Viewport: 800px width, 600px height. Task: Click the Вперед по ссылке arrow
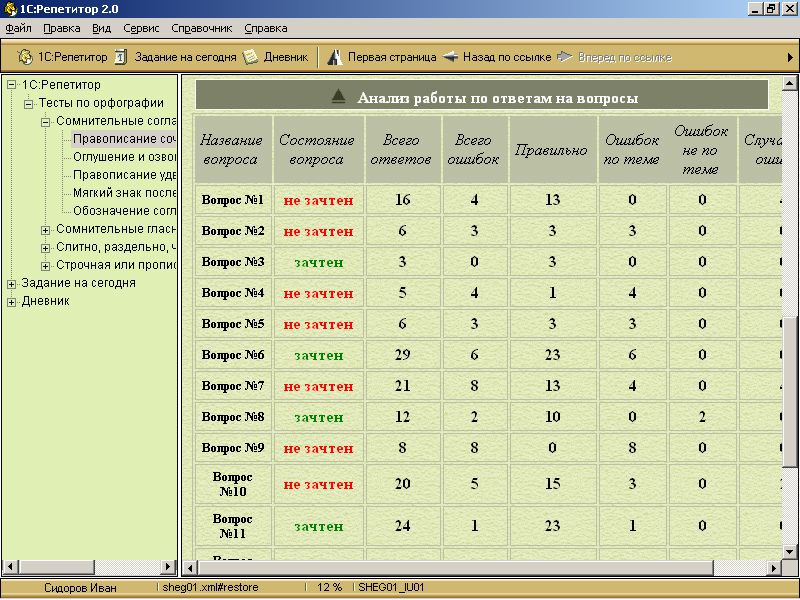coord(566,57)
